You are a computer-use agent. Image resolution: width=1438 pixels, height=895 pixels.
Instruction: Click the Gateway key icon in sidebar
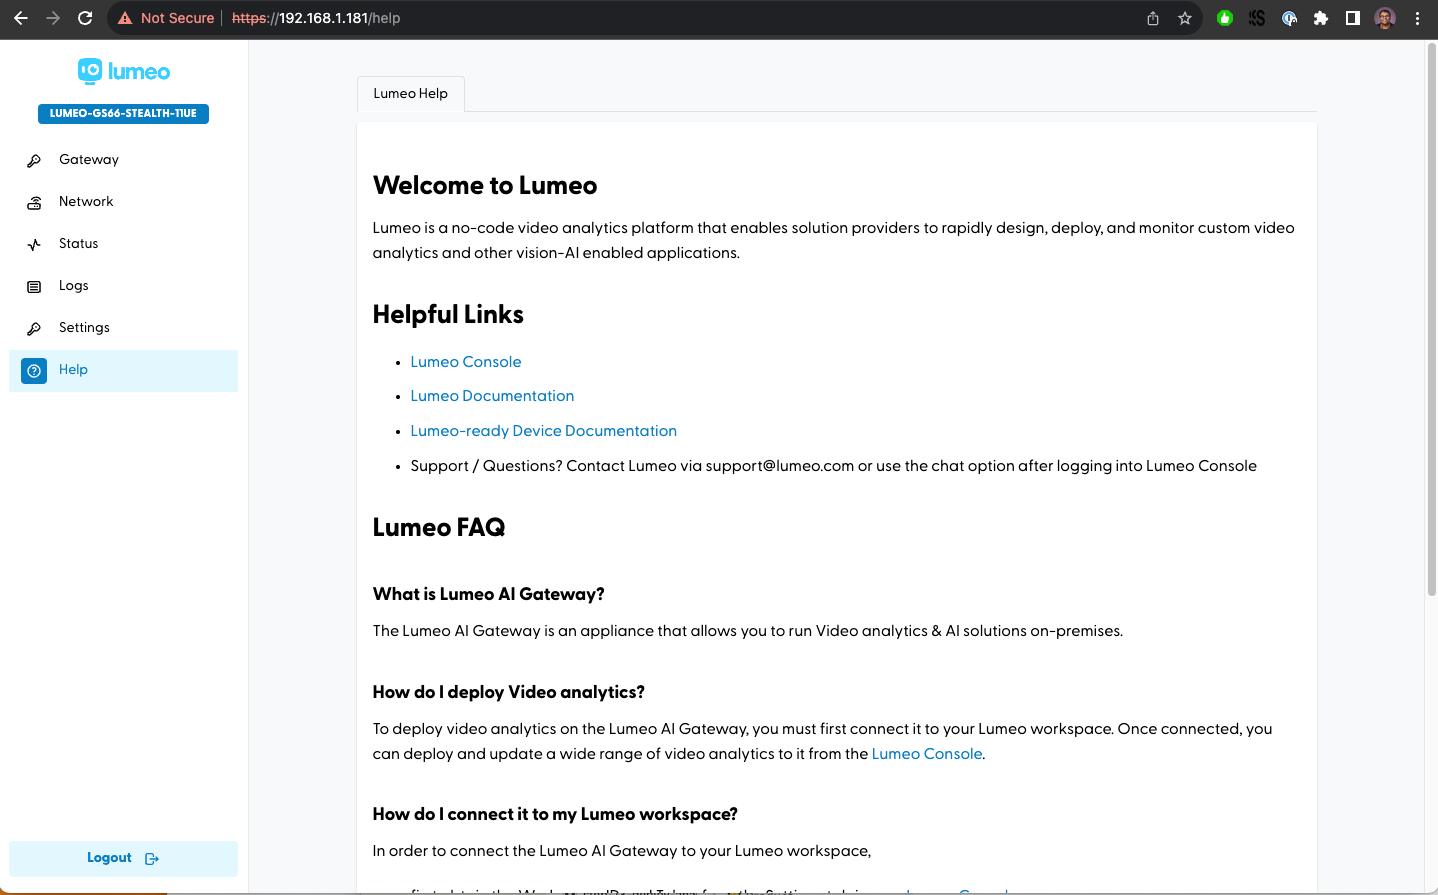click(34, 160)
